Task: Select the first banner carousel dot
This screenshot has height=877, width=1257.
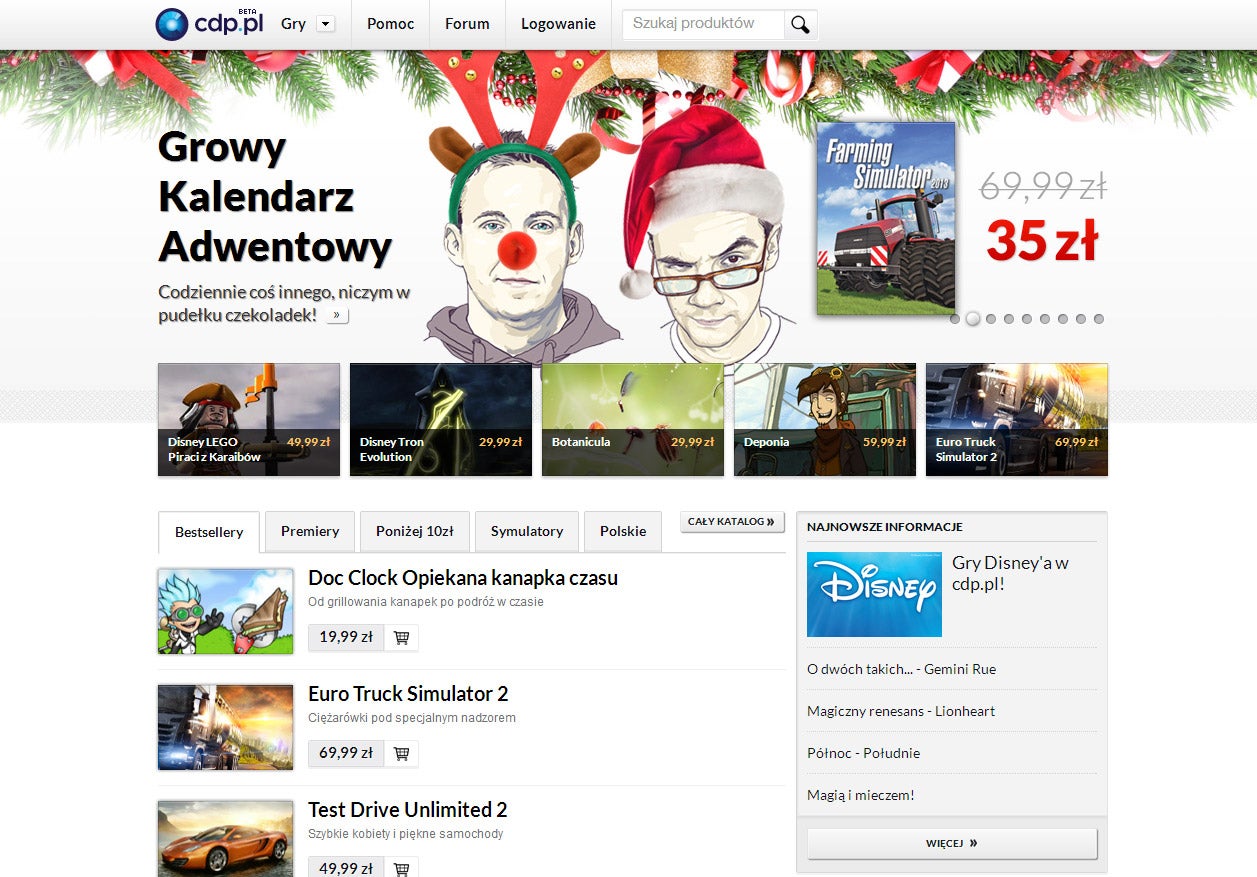Action: (x=955, y=319)
